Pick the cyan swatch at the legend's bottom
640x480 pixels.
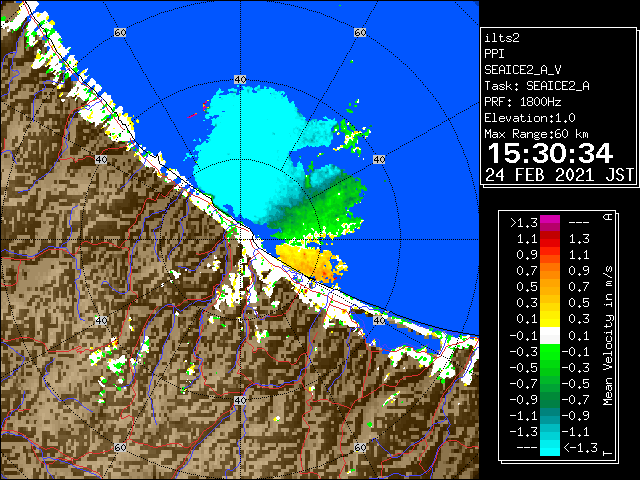point(549,448)
